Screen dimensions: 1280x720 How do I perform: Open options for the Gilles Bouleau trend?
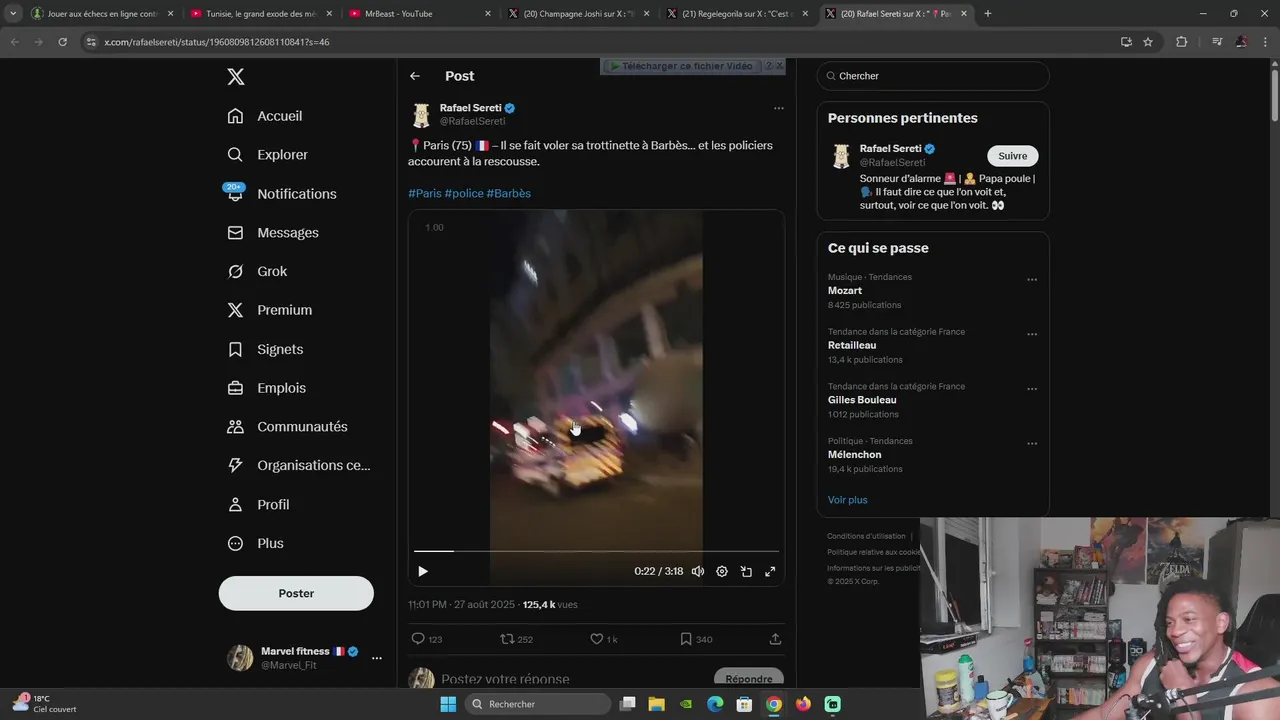[x=1032, y=389]
